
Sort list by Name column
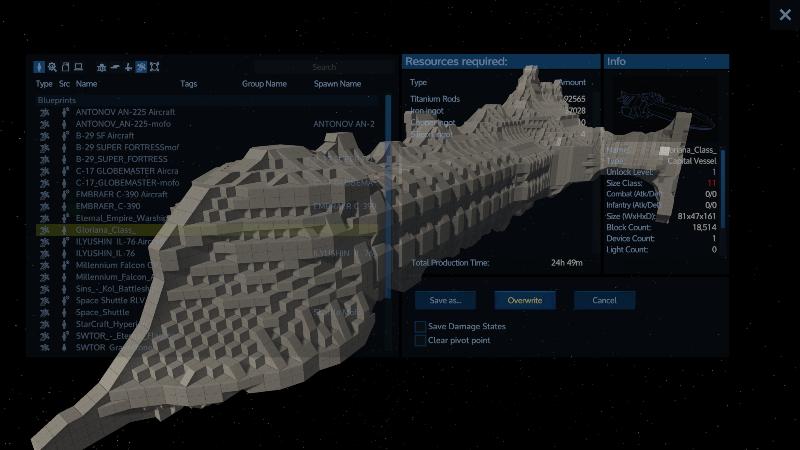(86, 84)
